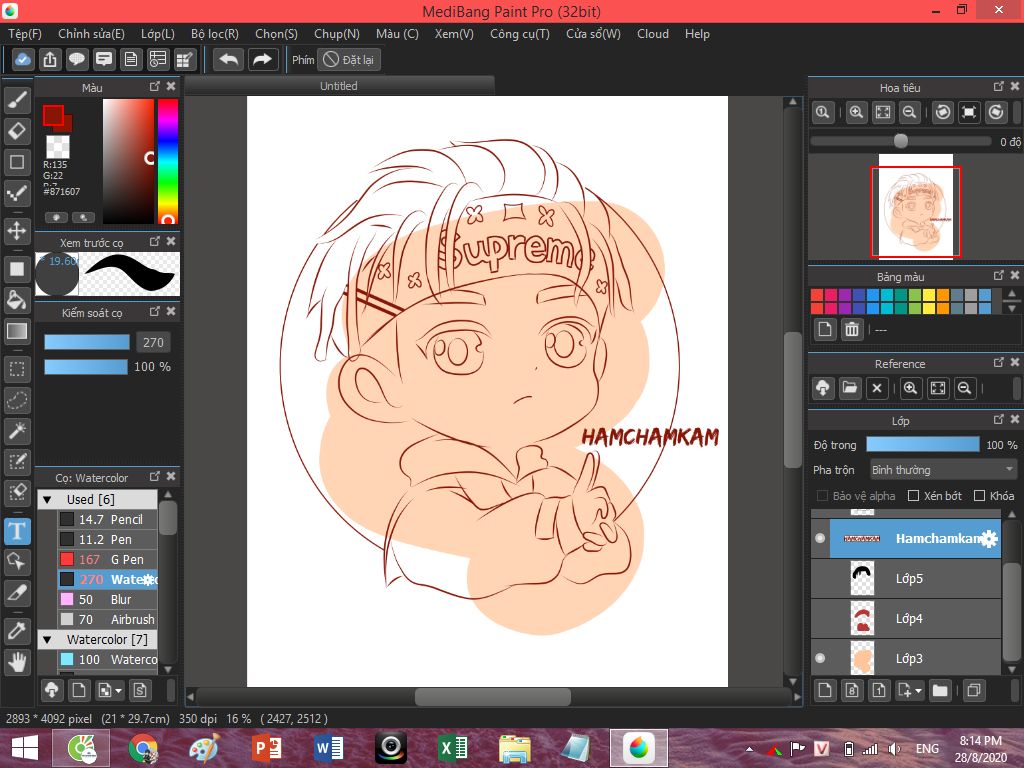Image resolution: width=1024 pixels, height=768 pixels.
Task: Select the Text tool
Action: (x=17, y=531)
